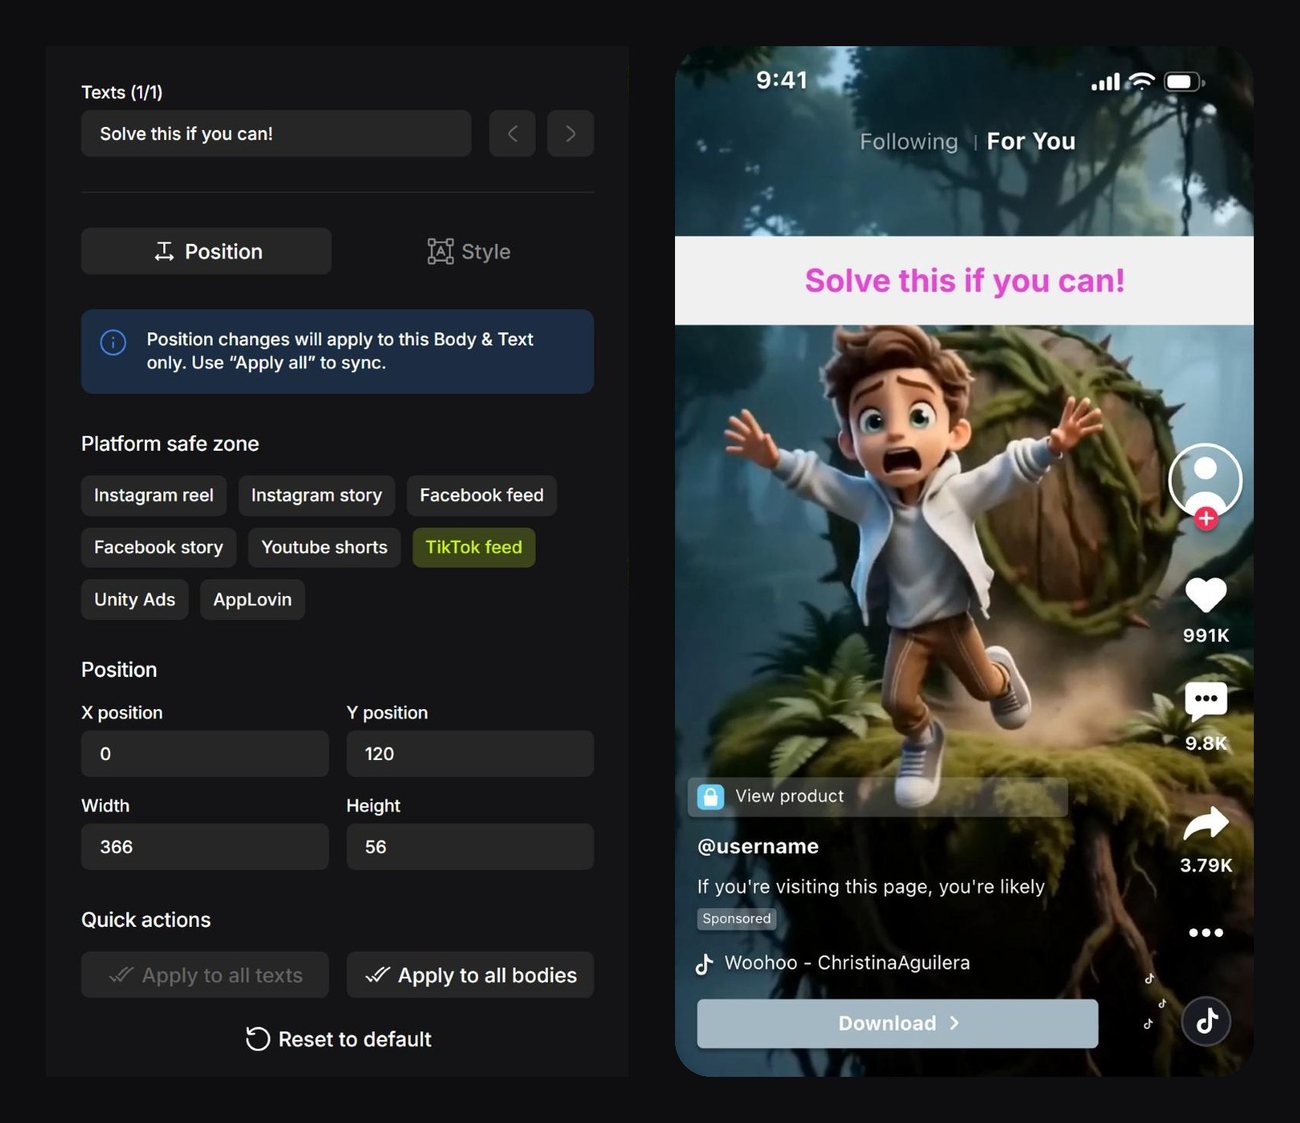
Task: Click the View product banner
Action: 878,796
